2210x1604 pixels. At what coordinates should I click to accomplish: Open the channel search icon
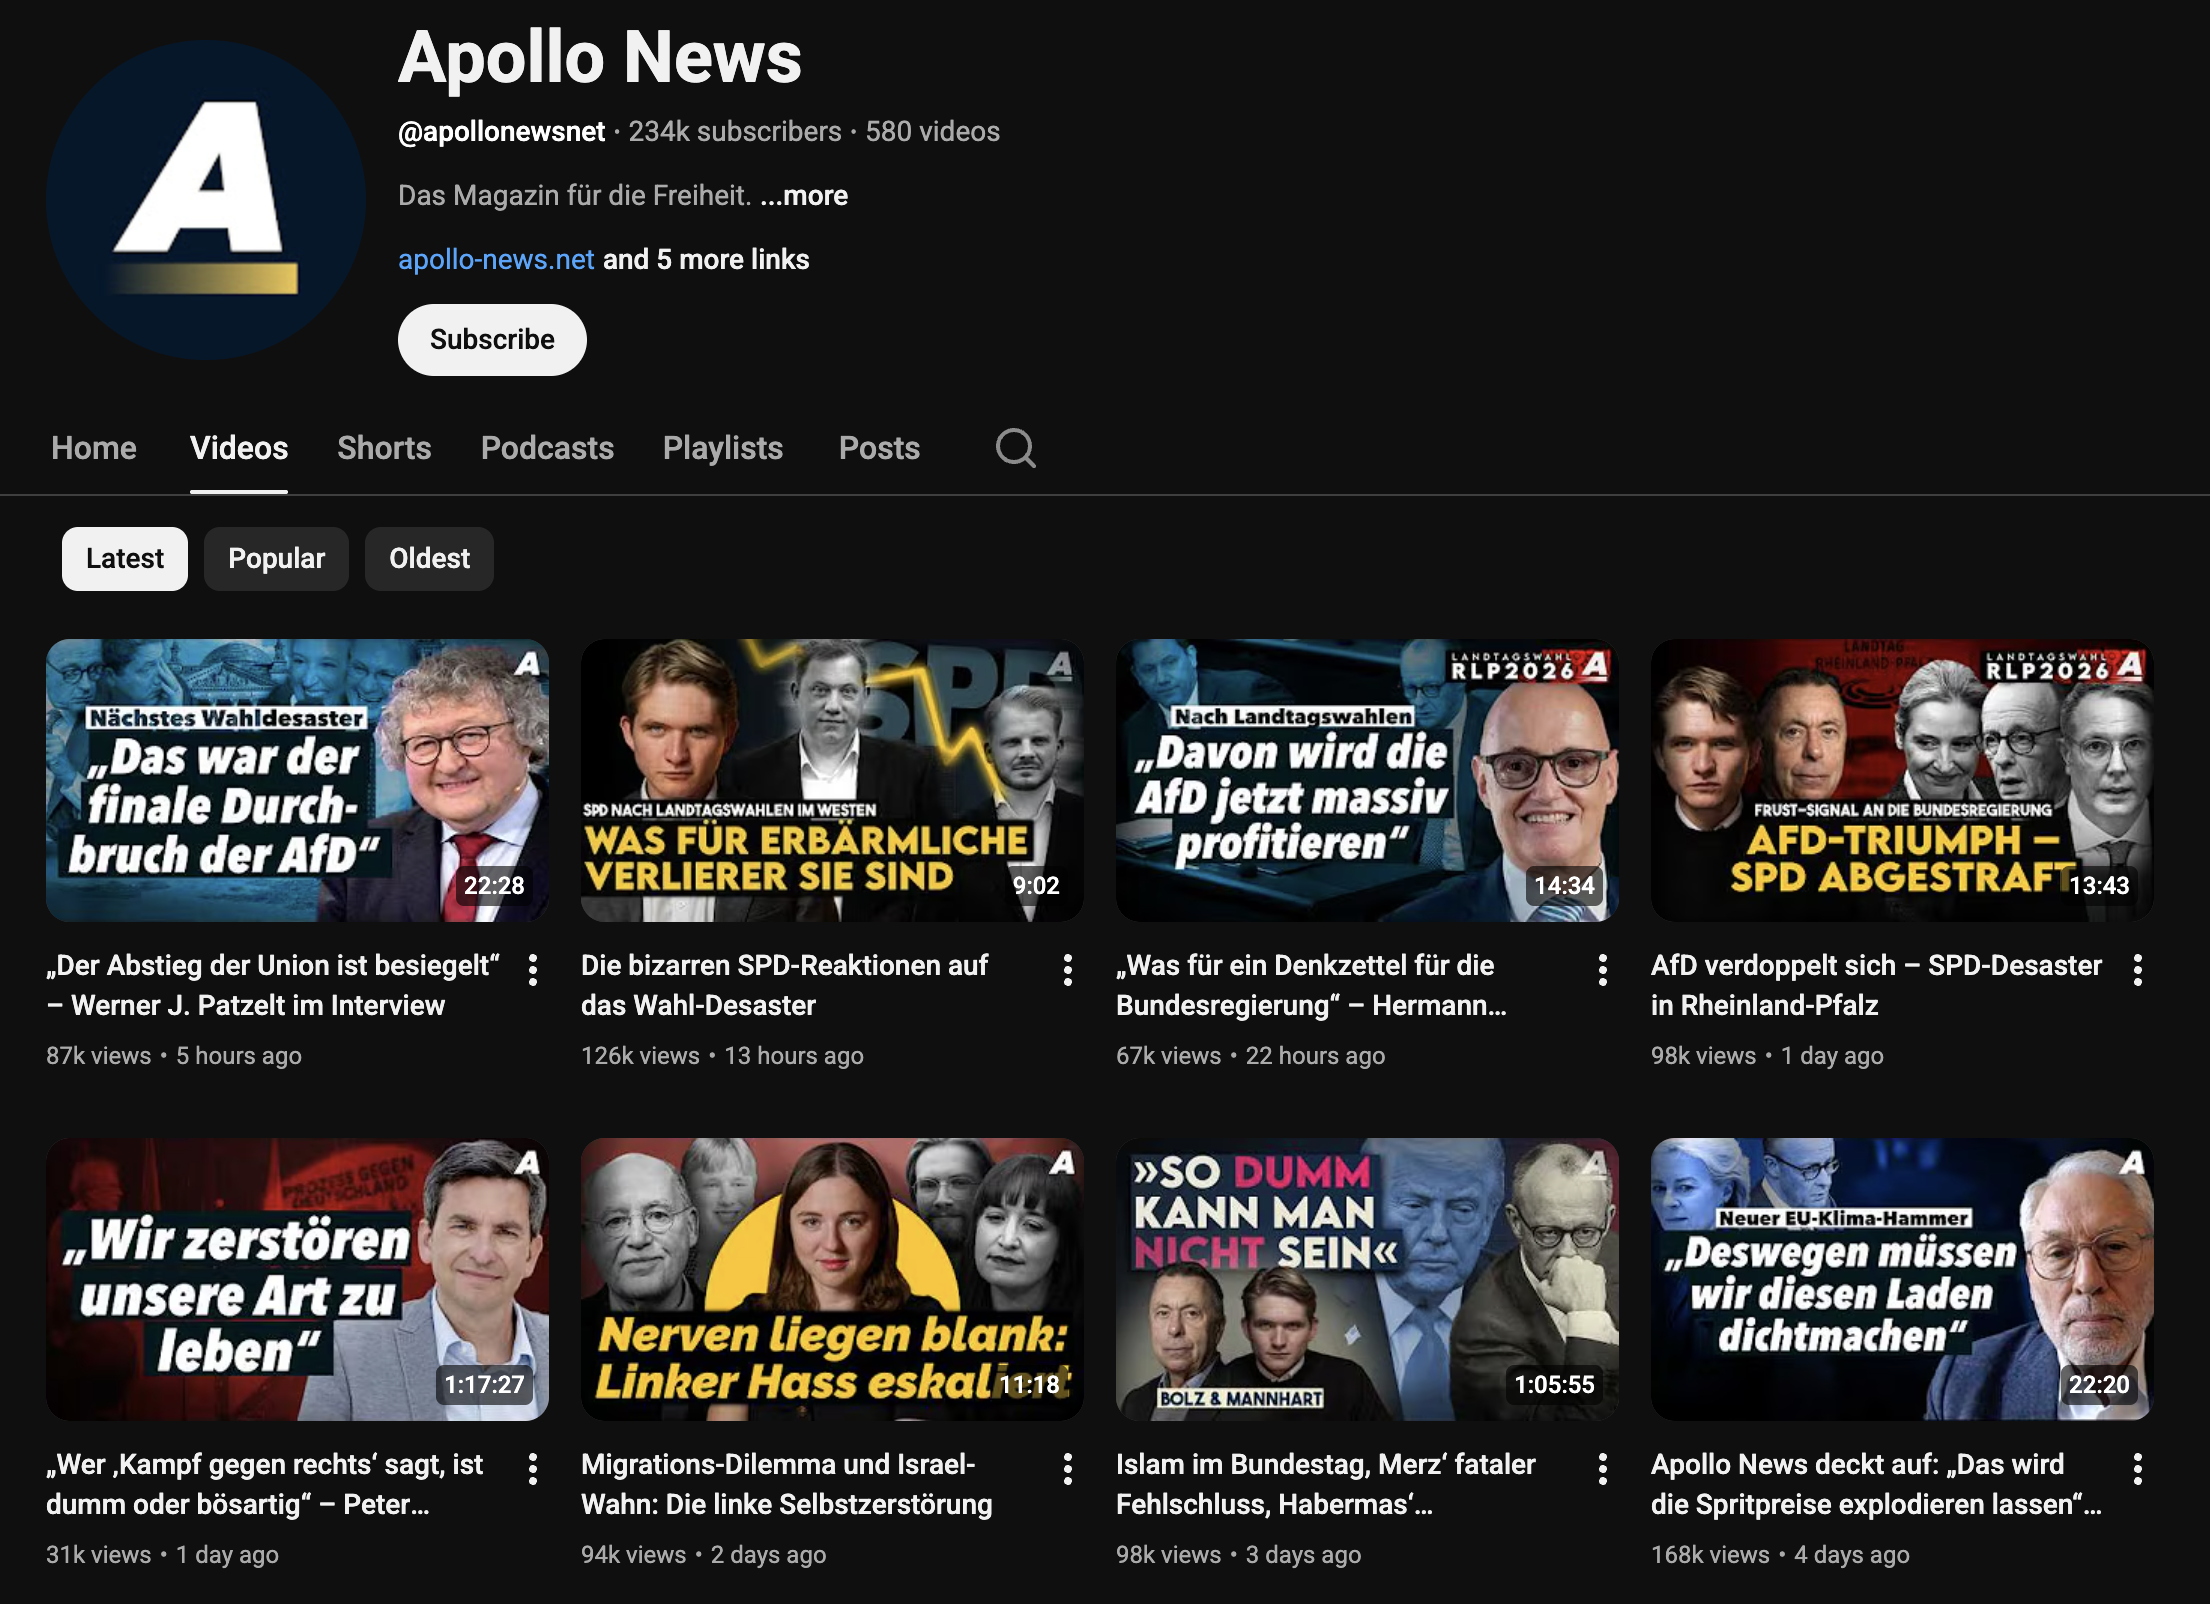(x=1016, y=448)
